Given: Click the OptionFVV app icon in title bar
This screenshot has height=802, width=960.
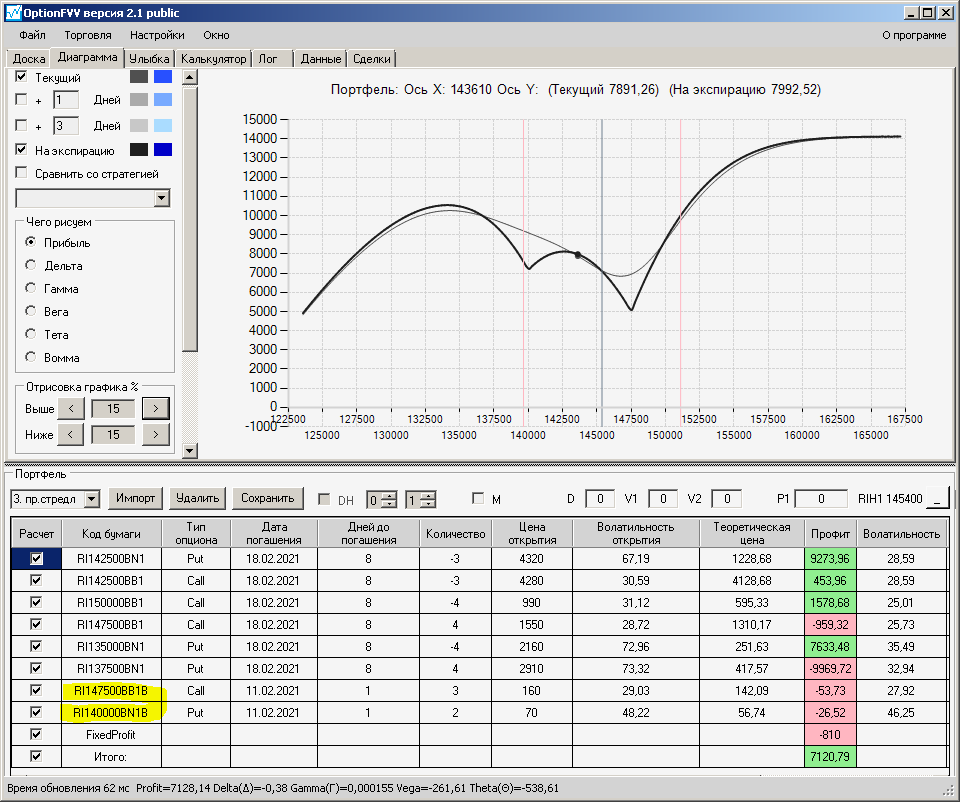Looking at the screenshot, I should pos(13,13).
